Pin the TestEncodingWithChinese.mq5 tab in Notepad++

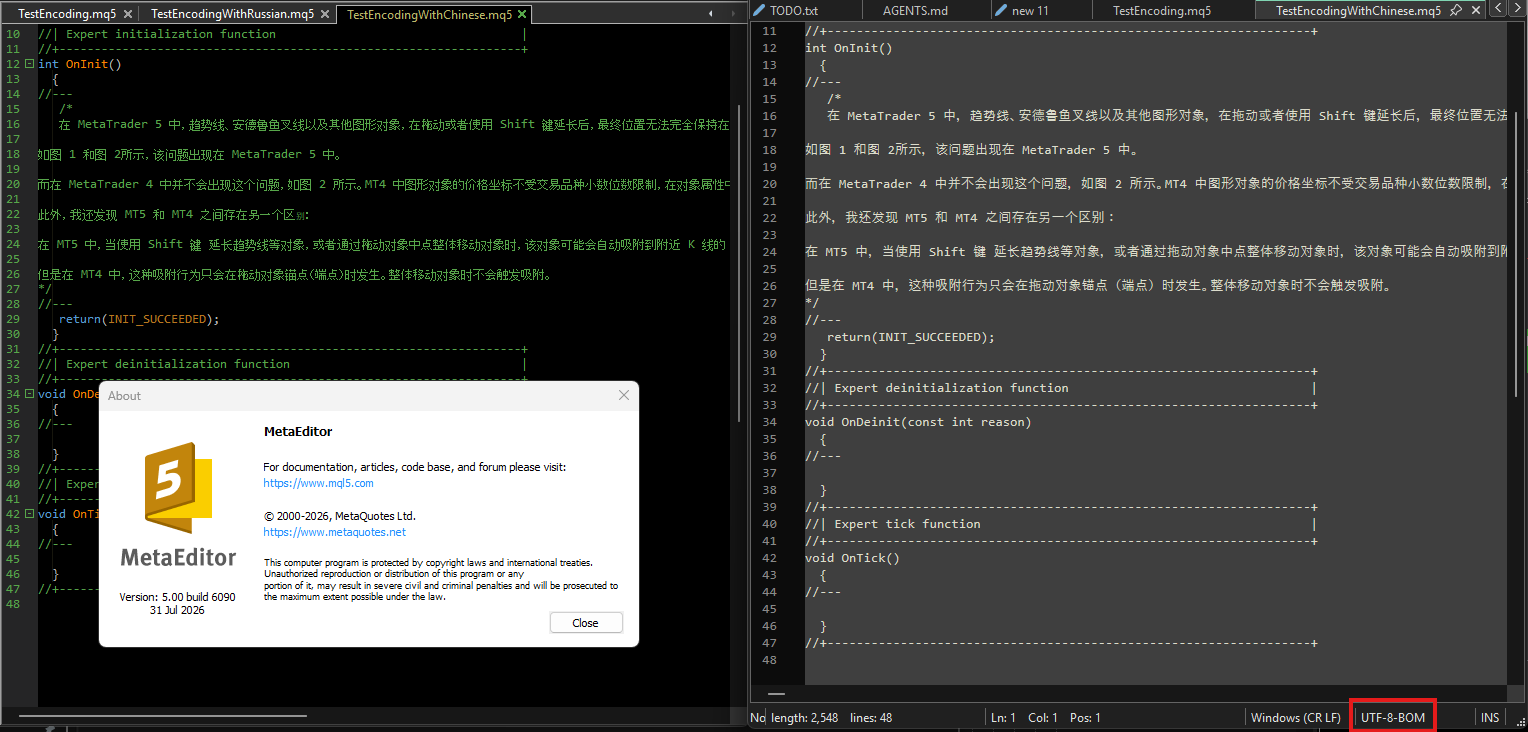1456,10
